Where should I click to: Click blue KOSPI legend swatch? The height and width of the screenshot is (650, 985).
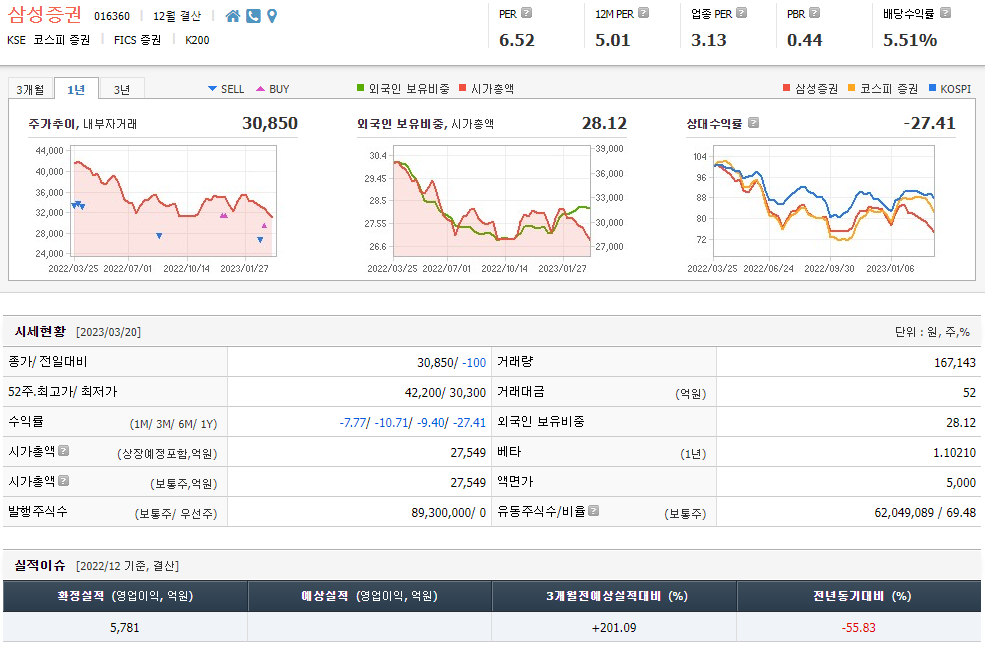coord(932,88)
